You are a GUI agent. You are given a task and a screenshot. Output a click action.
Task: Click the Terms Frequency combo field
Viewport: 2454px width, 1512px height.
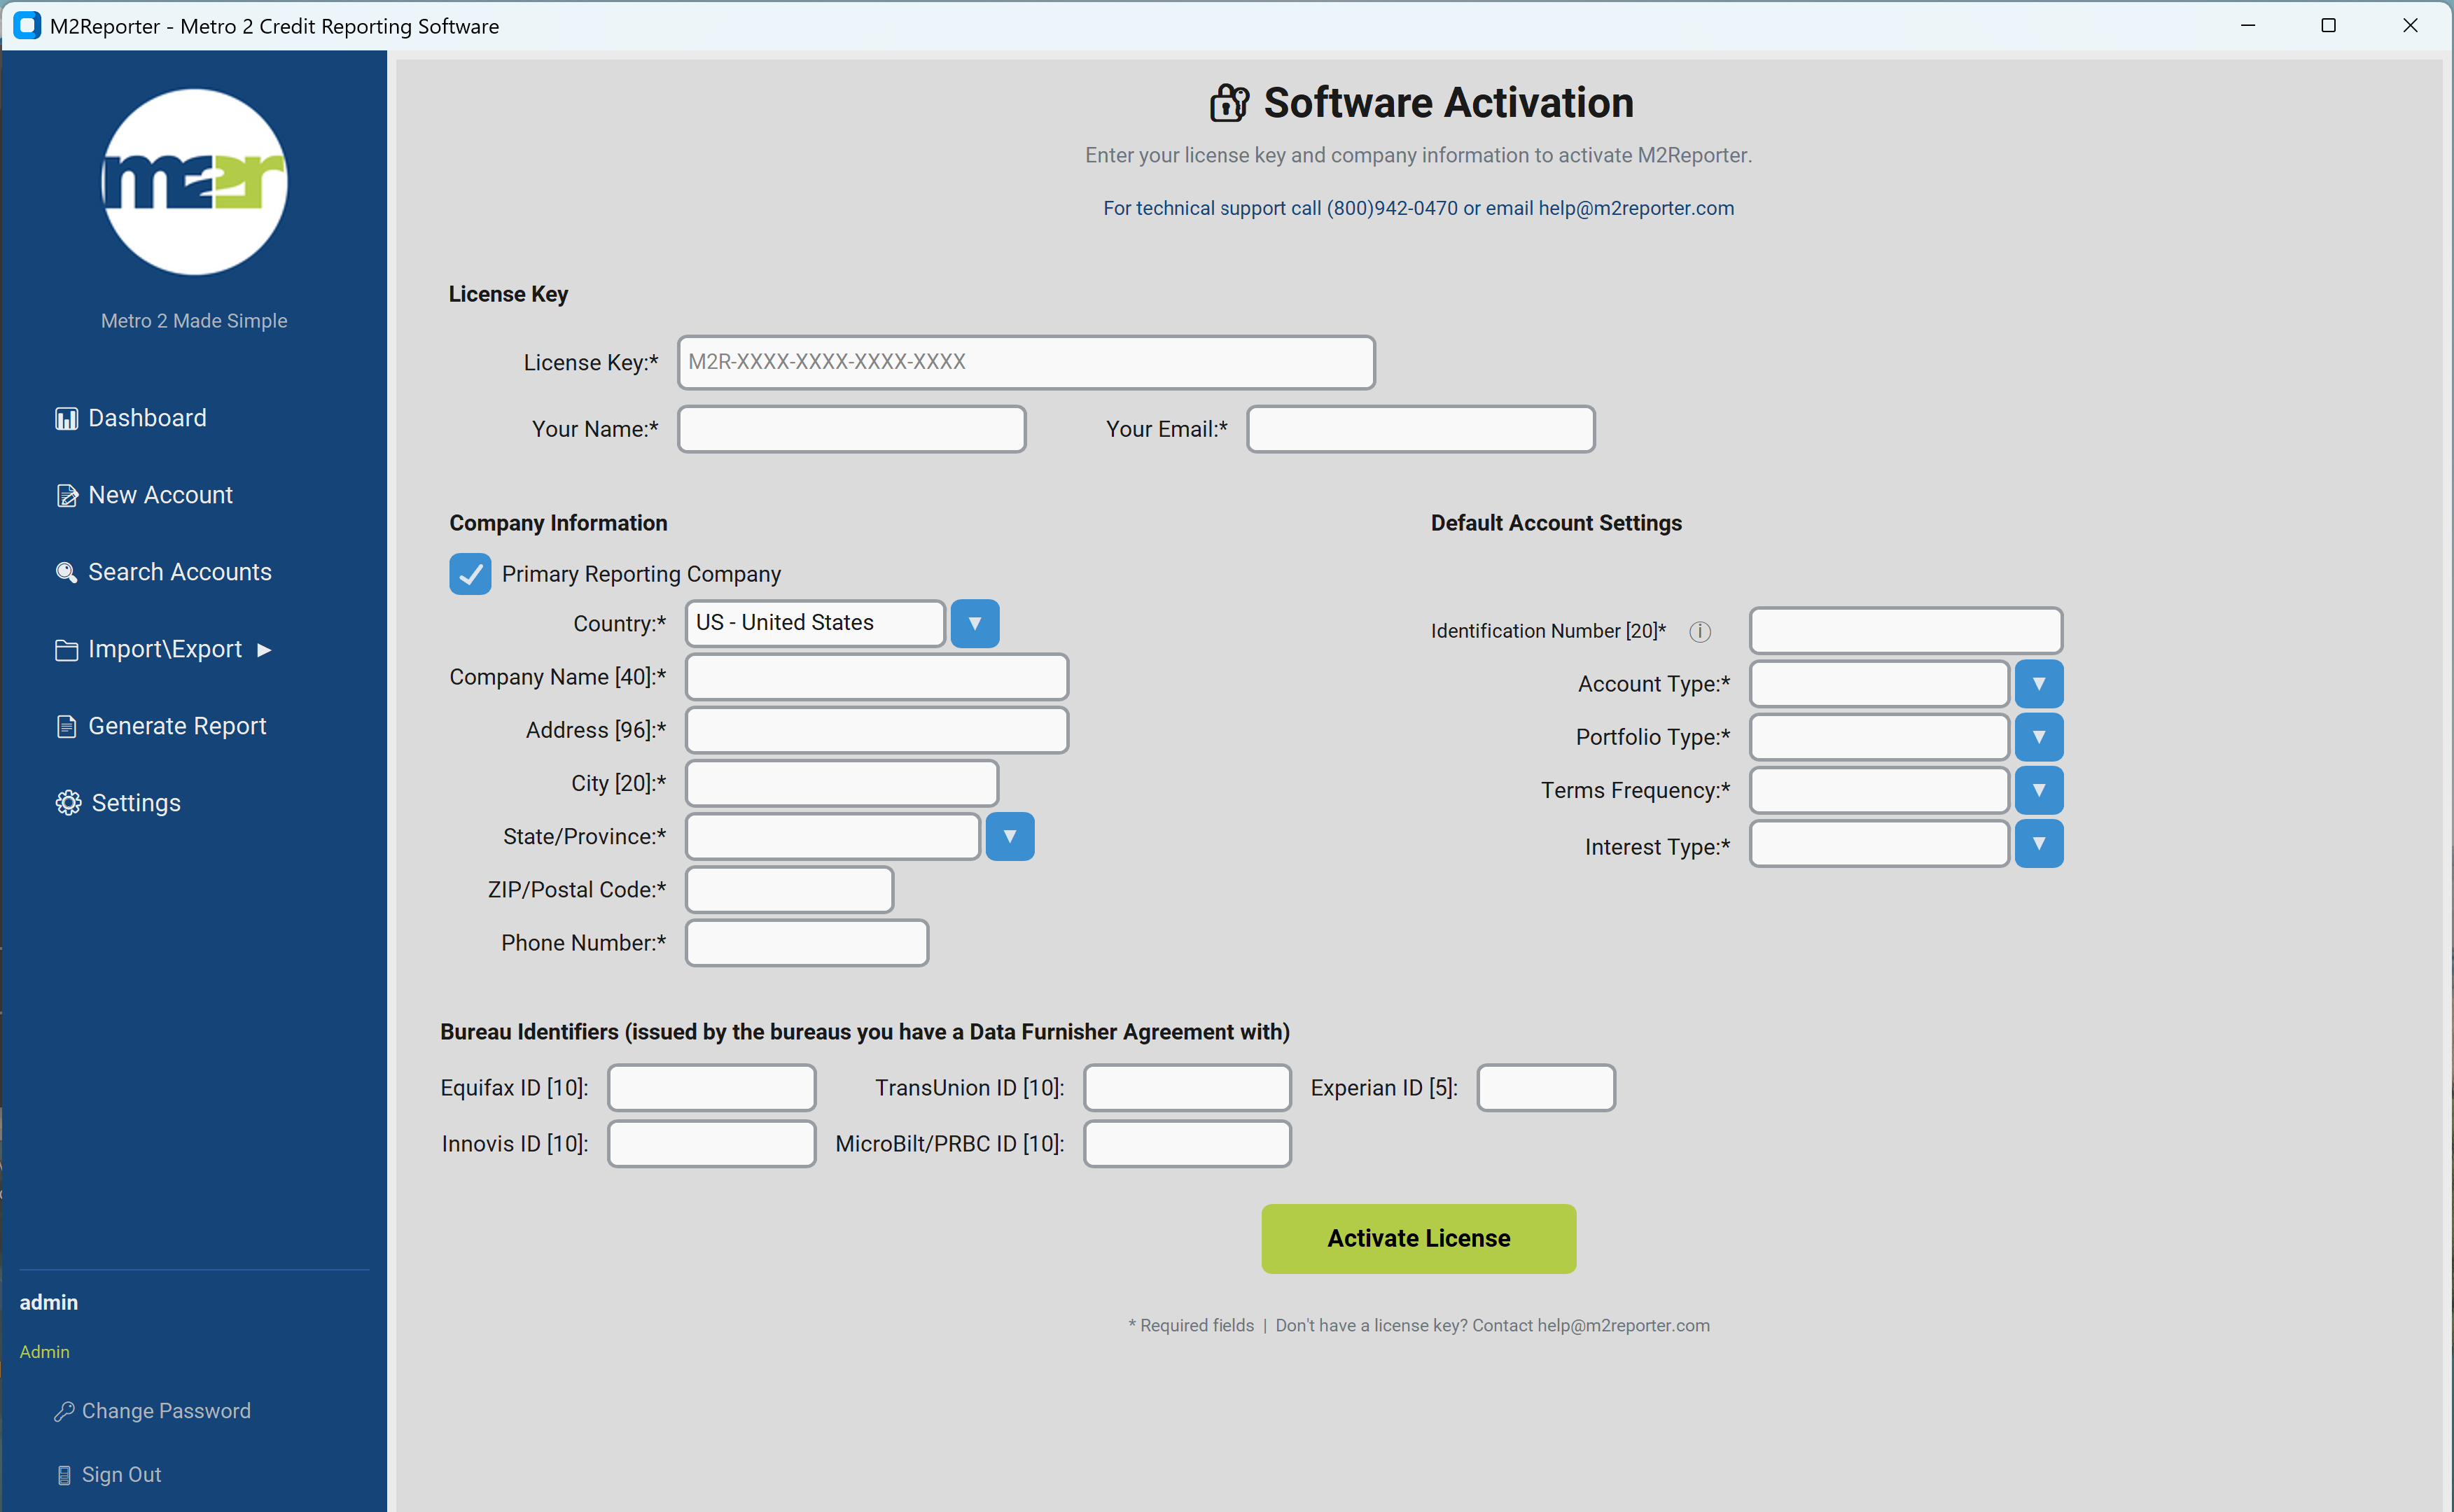coord(1880,790)
